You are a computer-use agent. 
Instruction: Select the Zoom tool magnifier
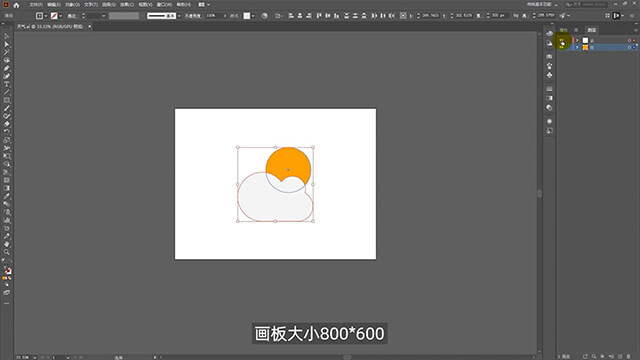[7, 252]
